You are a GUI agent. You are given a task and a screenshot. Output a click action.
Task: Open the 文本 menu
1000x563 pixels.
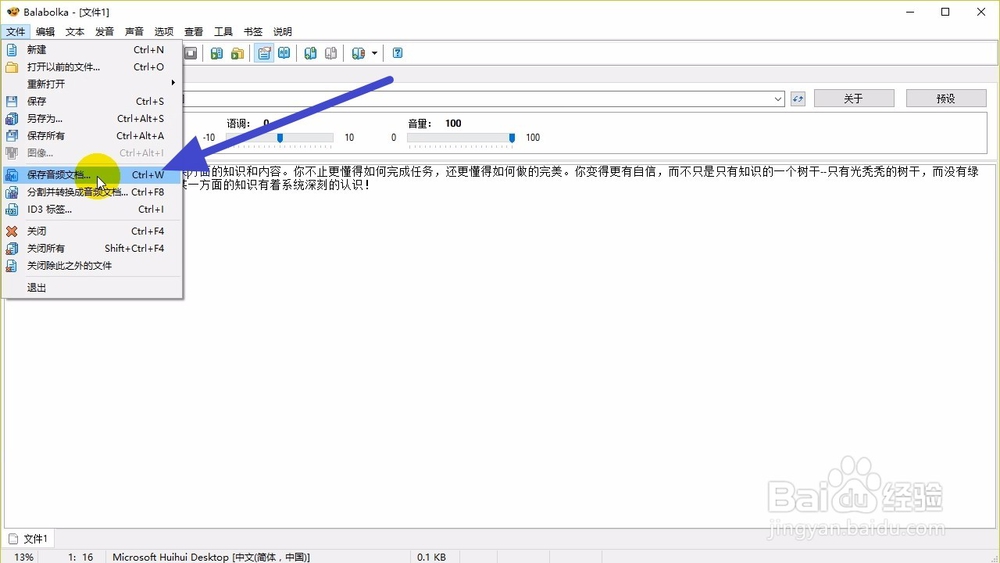pos(75,31)
